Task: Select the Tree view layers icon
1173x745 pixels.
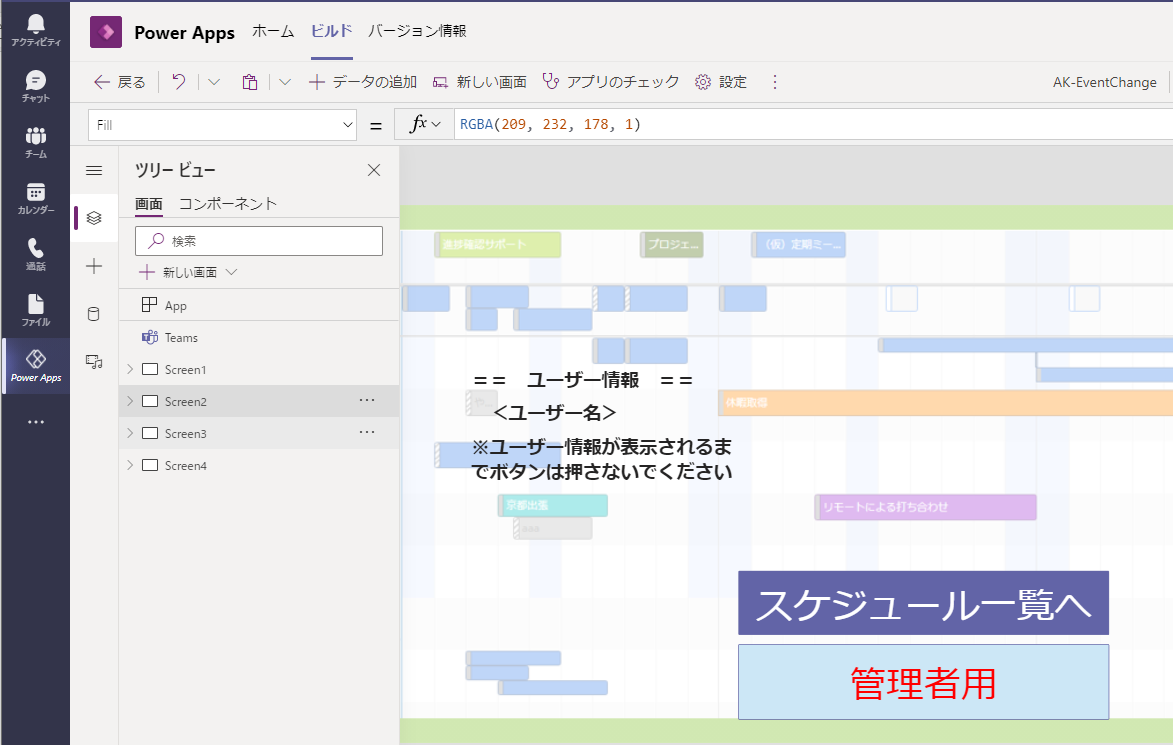Action: (93, 218)
